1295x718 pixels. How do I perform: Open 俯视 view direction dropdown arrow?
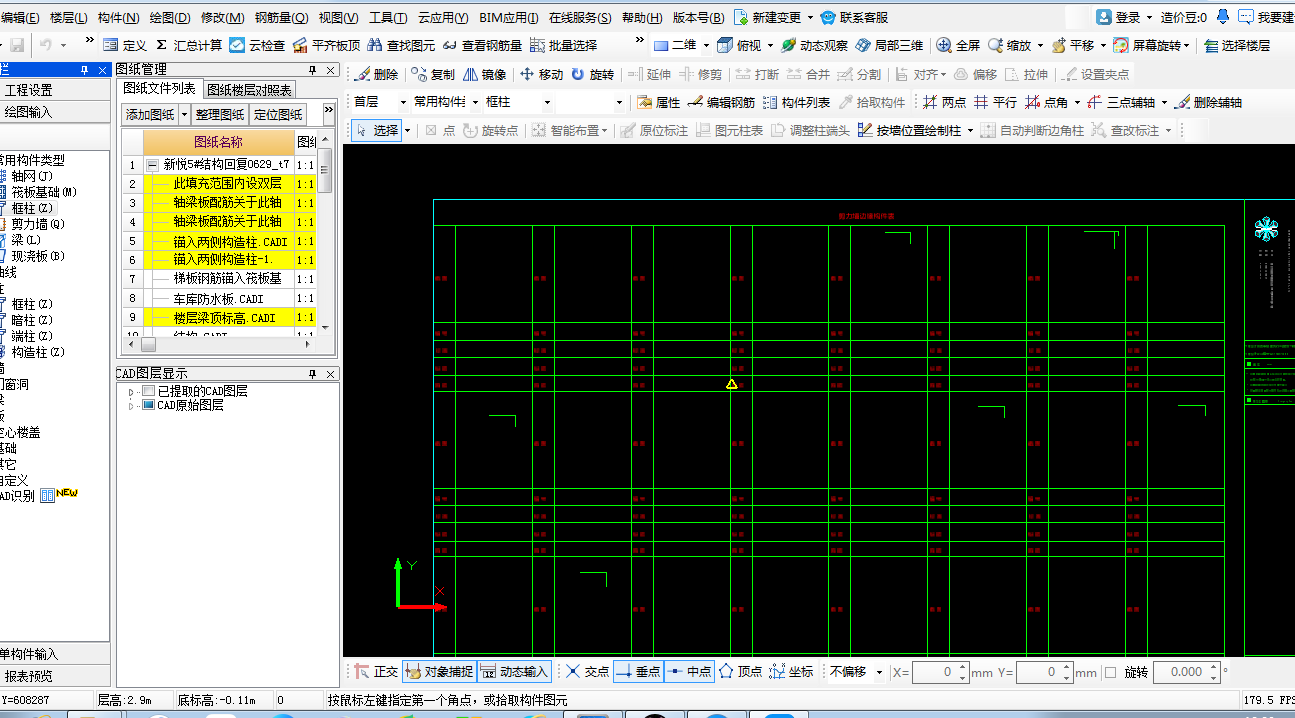771,46
